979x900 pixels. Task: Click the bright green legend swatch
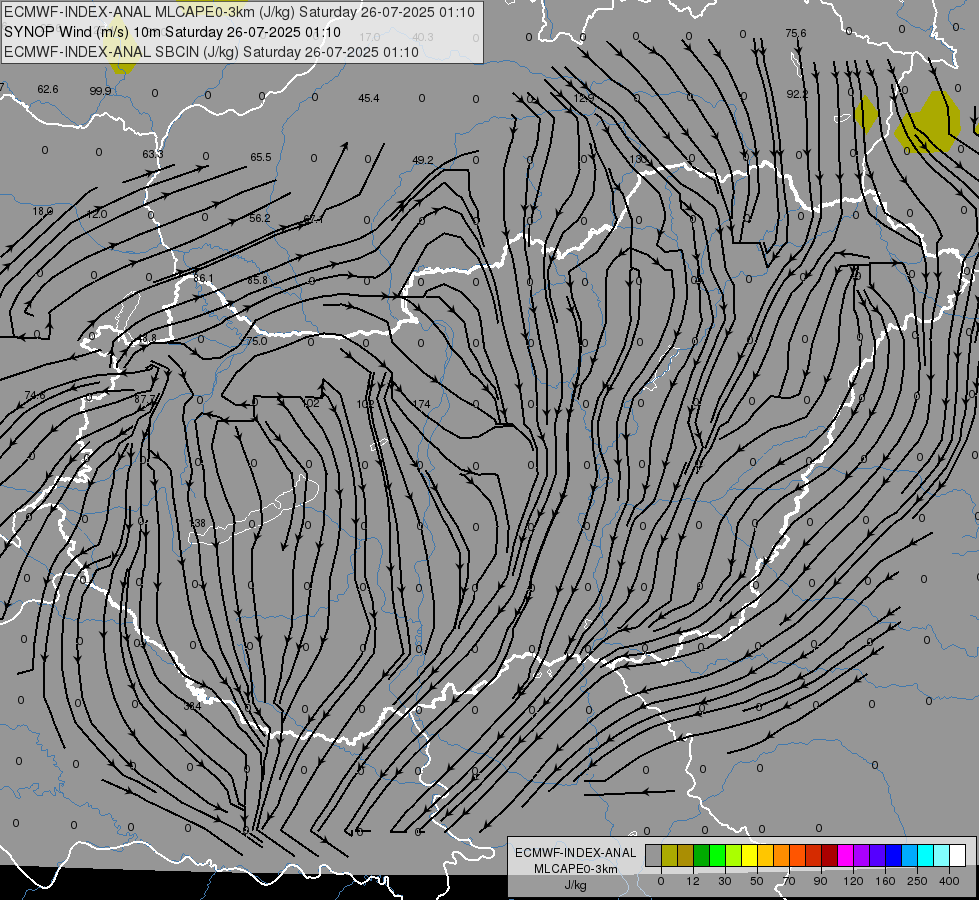717,855
